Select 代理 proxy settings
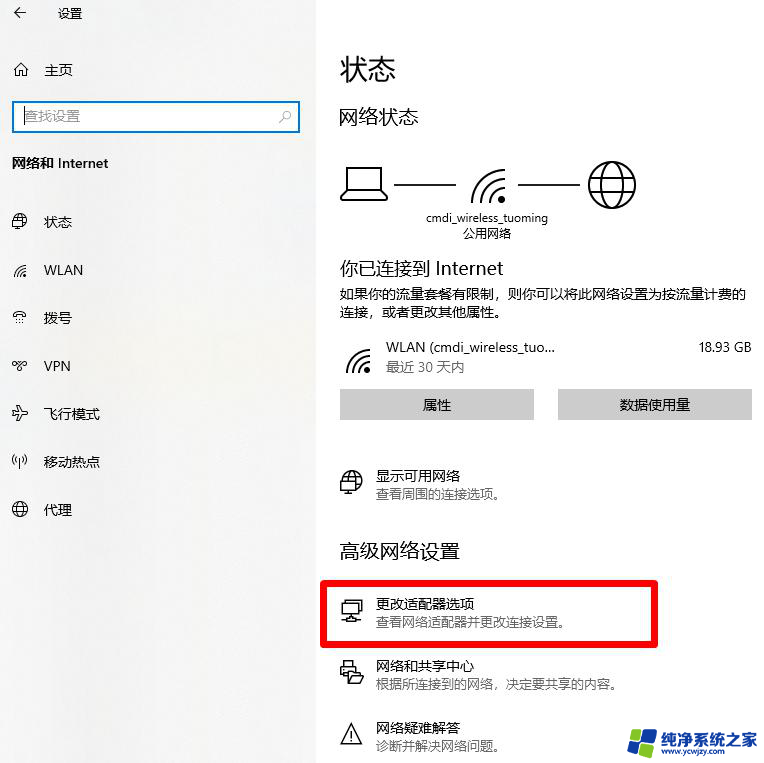764x763 pixels. pos(58,510)
